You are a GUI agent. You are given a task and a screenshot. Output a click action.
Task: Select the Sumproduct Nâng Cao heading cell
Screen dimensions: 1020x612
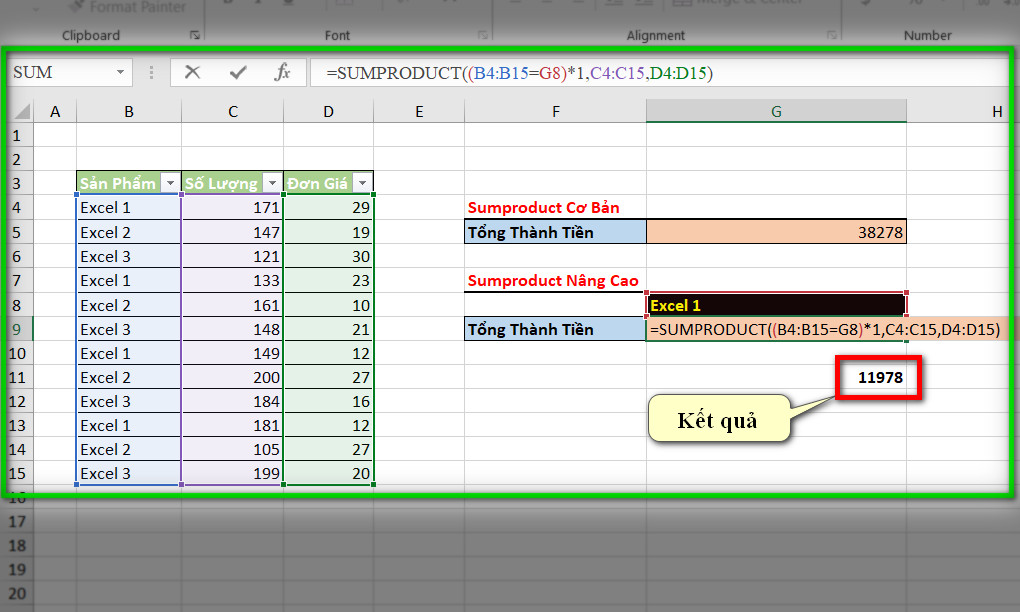click(x=556, y=280)
